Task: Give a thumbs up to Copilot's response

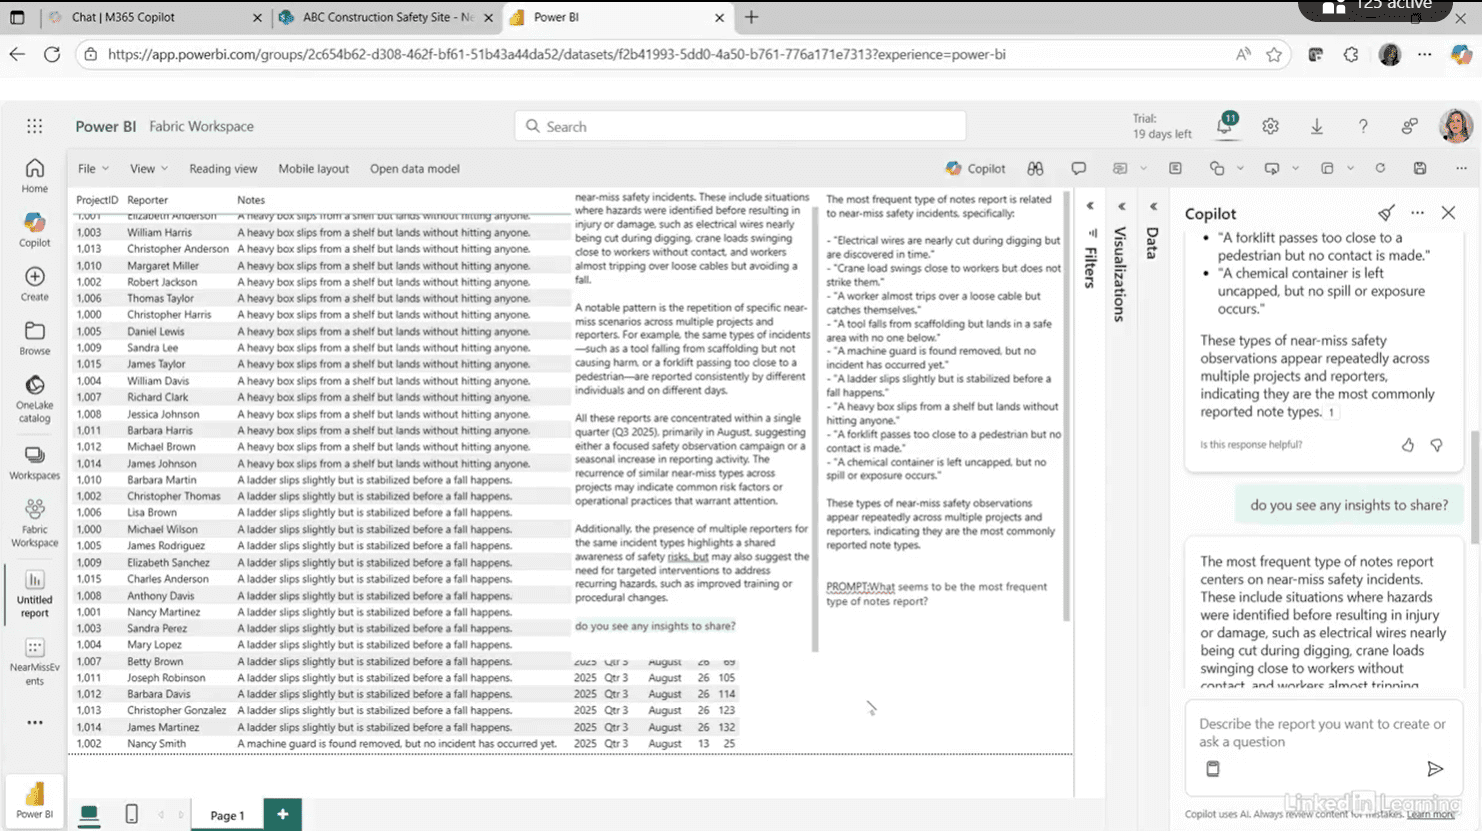Action: 1408,445
